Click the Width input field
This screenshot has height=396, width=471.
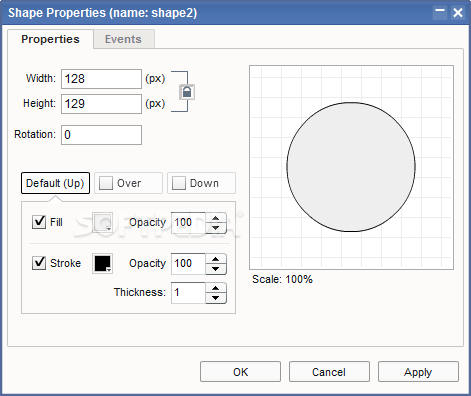click(101, 79)
